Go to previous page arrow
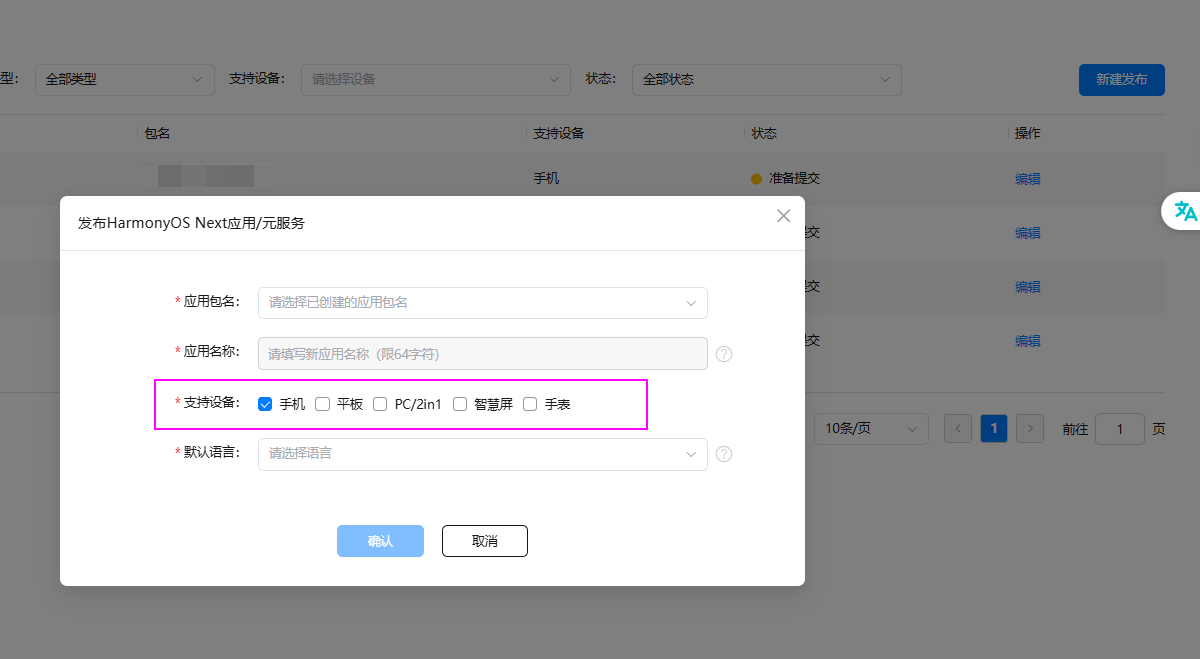Viewport: 1200px width, 659px height. coord(958,429)
